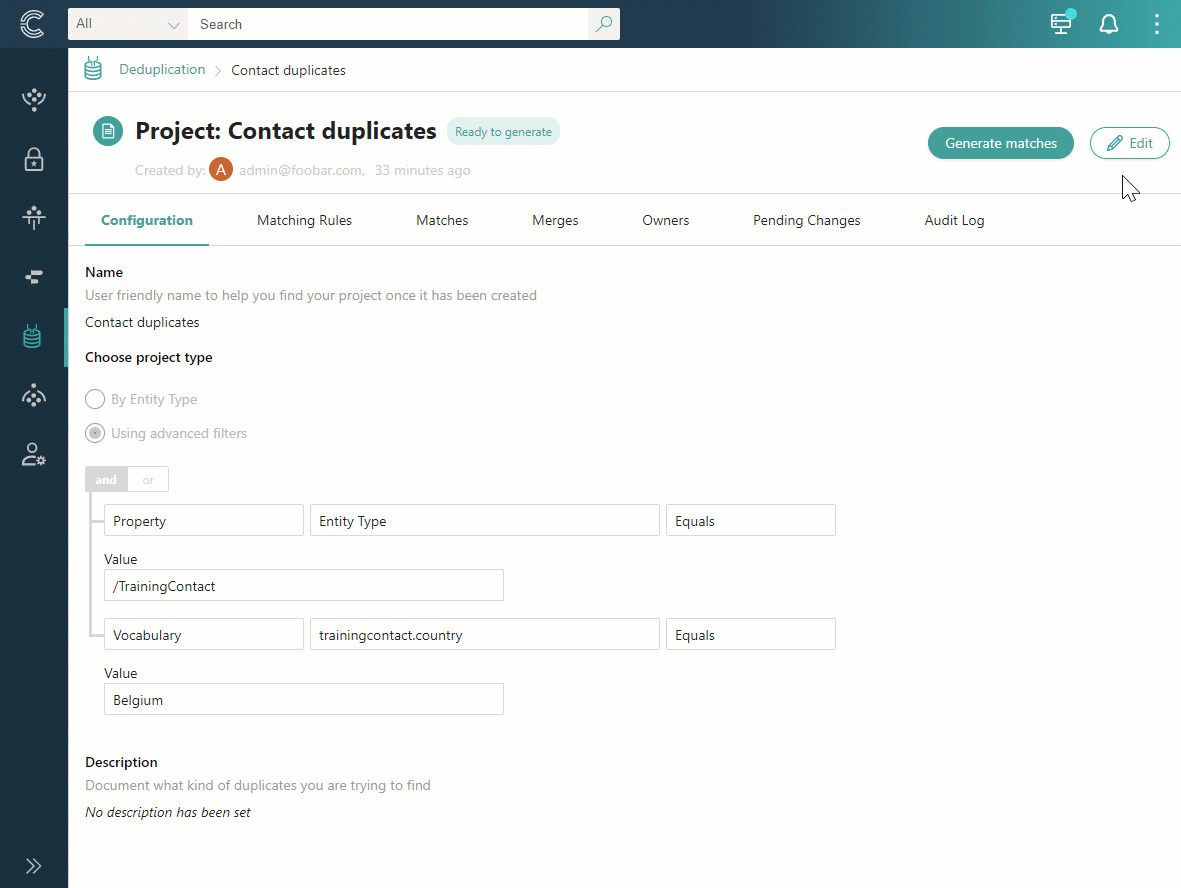Open the three-dot more options menu

tap(1156, 24)
